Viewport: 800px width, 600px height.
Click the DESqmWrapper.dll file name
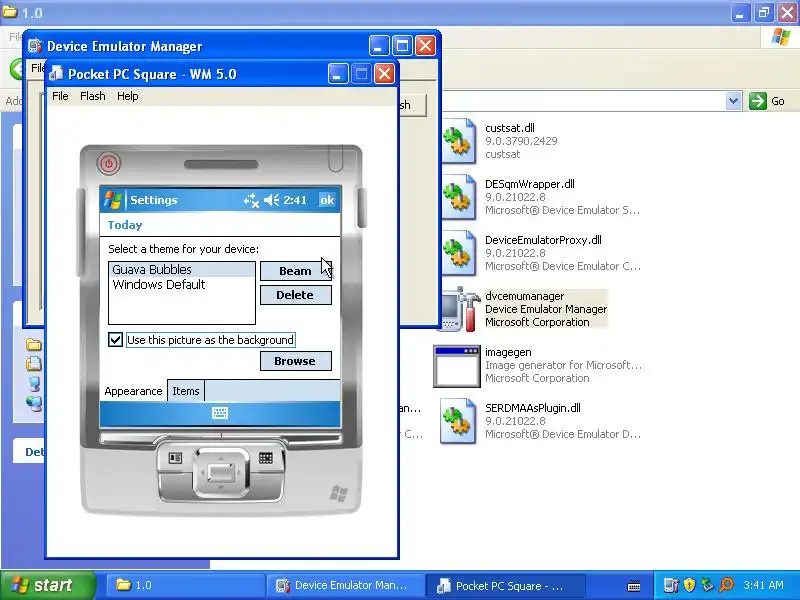pos(530,184)
